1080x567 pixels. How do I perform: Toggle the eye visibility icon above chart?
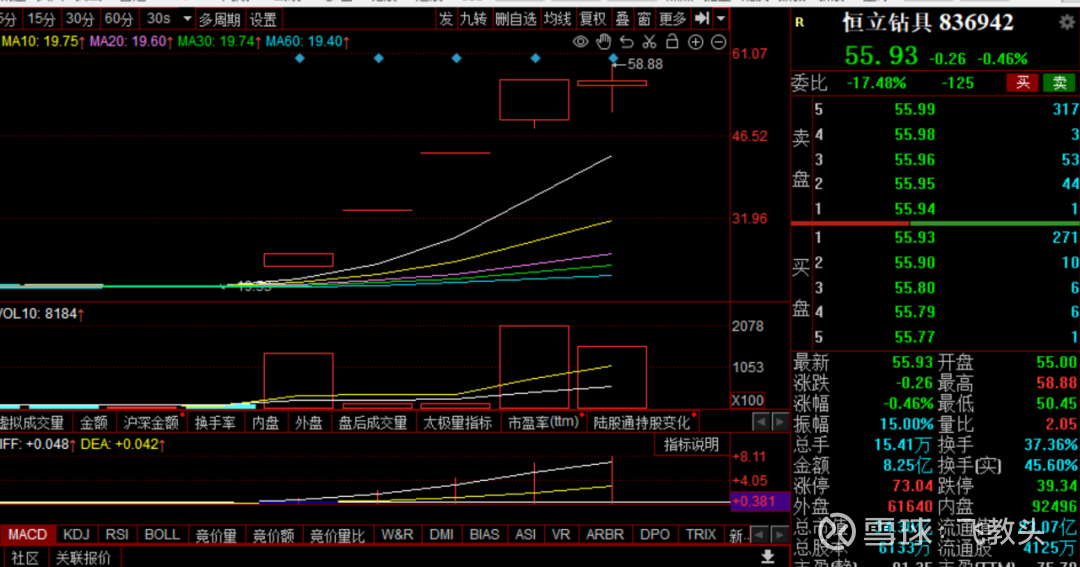click(581, 42)
